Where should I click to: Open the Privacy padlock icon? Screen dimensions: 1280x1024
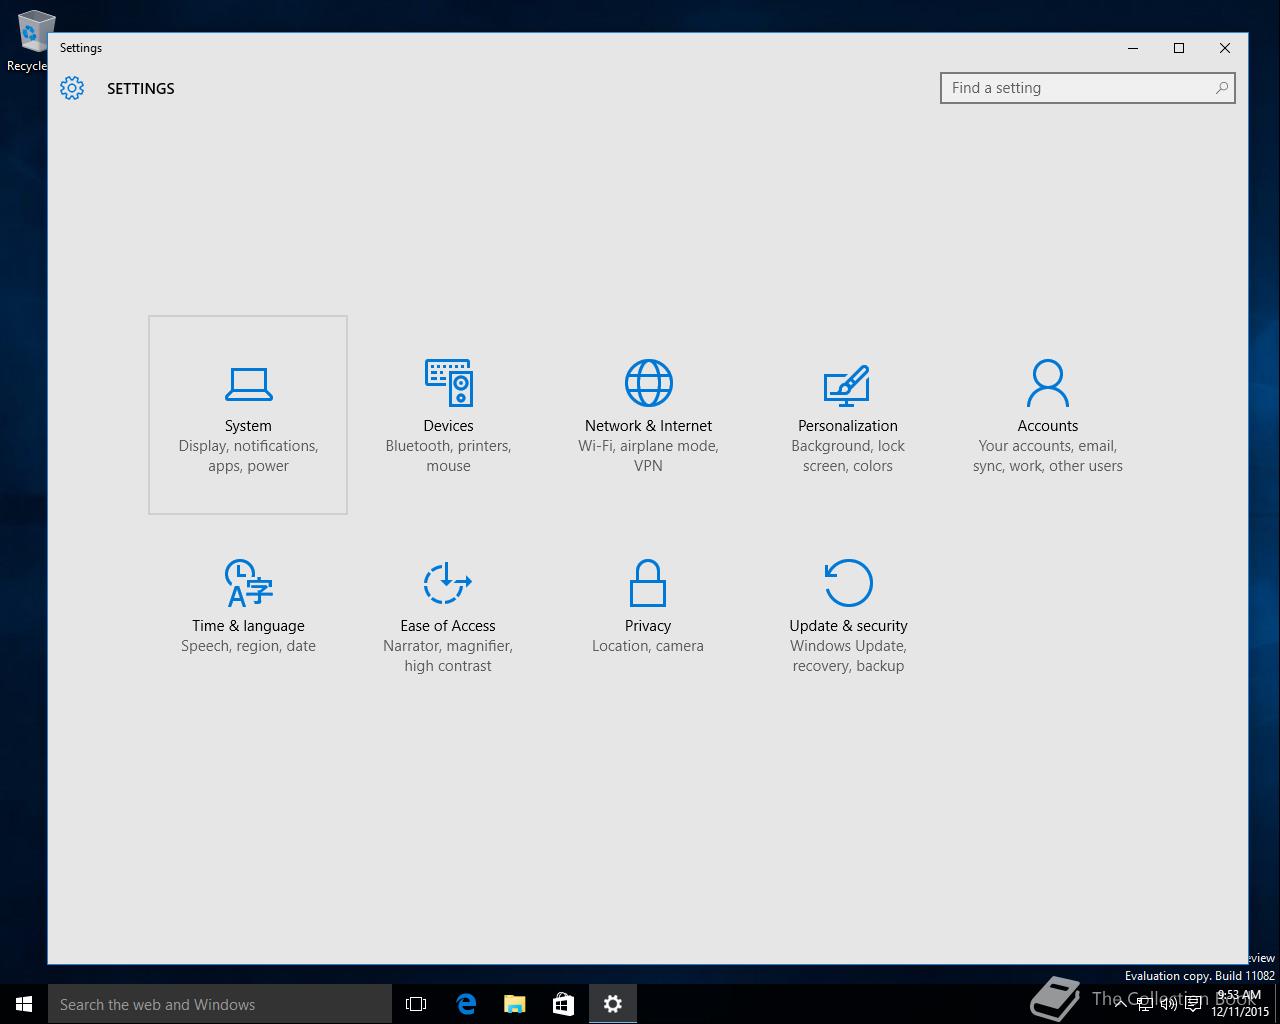[648, 583]
